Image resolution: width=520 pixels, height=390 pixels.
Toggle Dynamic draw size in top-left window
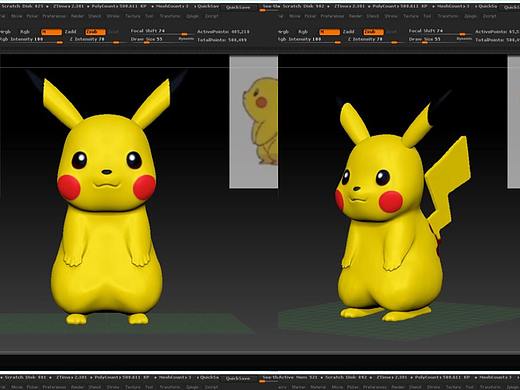click(x=186, y=39)
